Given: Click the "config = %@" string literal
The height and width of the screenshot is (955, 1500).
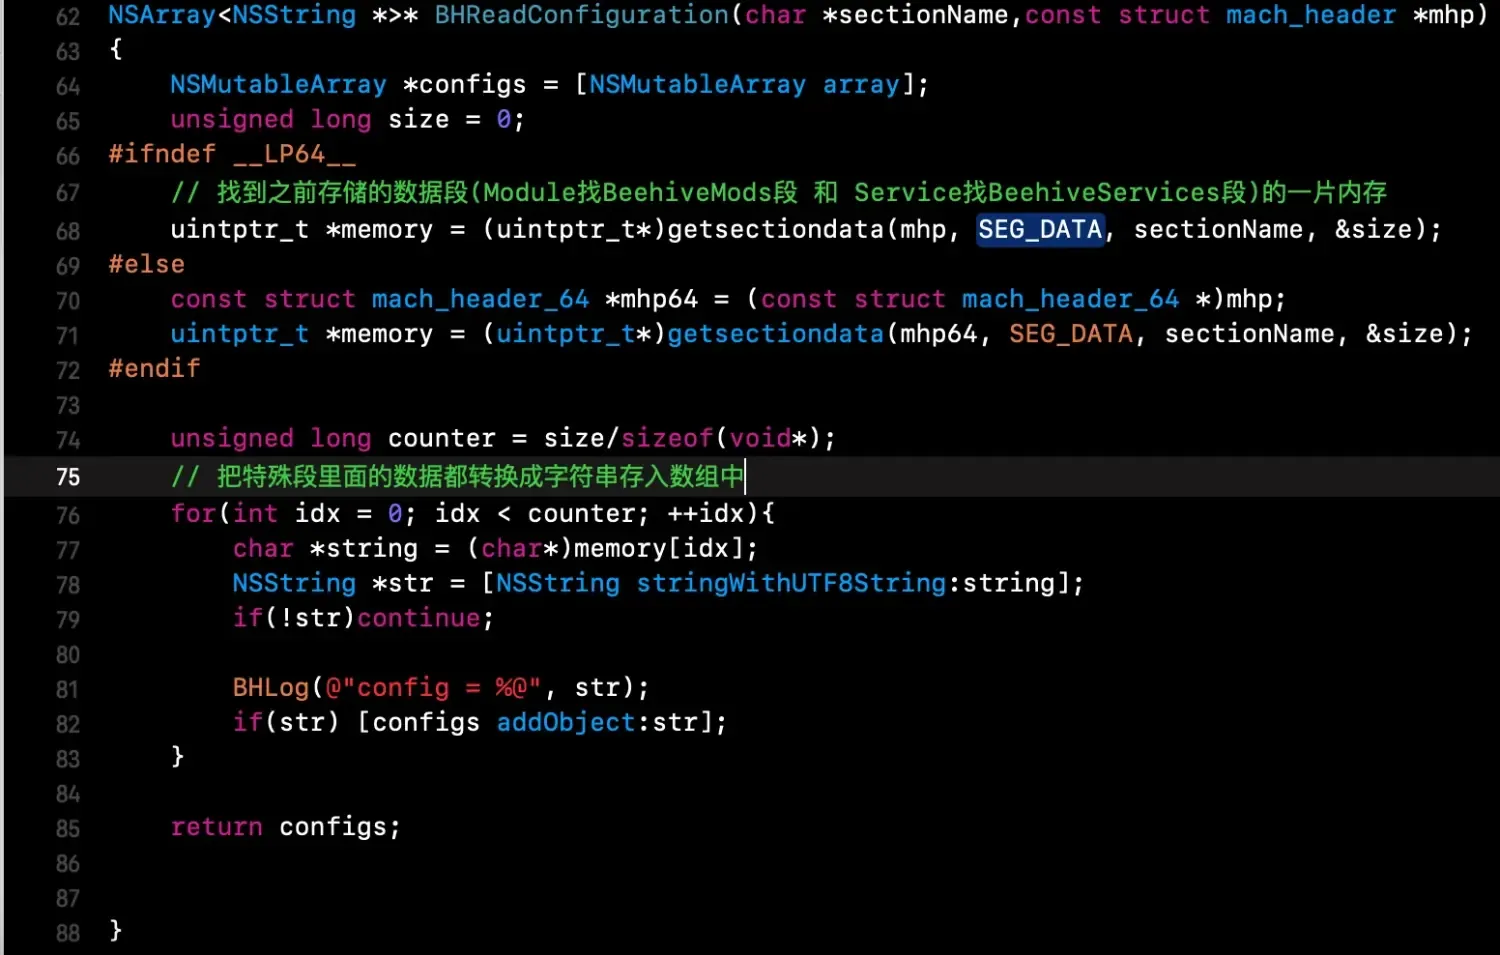Looking at the screenshot, I should coord(433,688).
